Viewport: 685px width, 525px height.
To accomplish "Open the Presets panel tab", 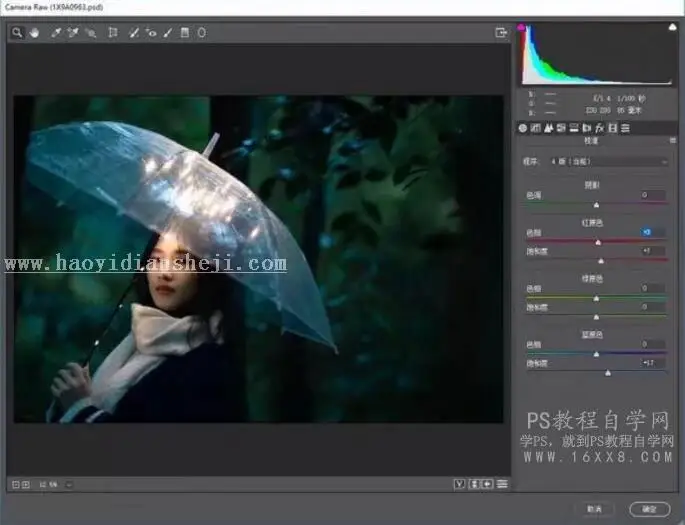I will (x=626, y=128).
